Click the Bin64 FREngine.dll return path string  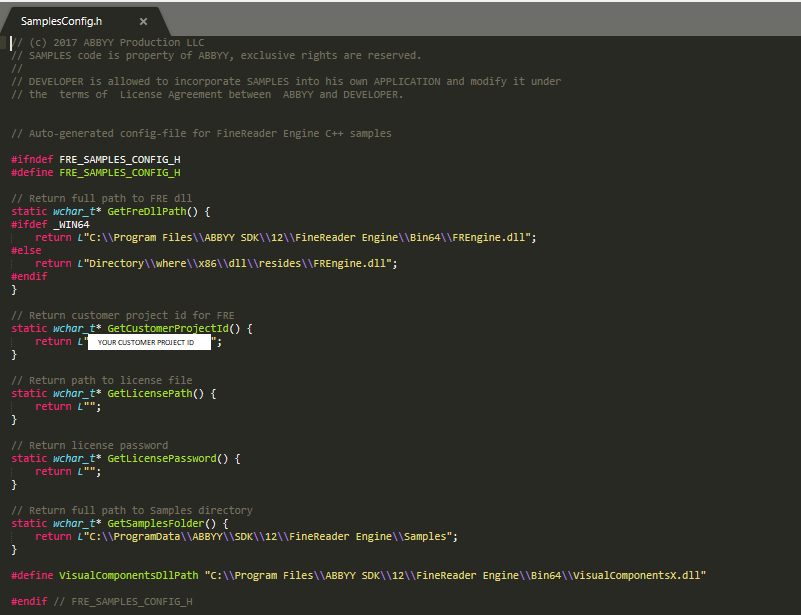tap(310, 237)
